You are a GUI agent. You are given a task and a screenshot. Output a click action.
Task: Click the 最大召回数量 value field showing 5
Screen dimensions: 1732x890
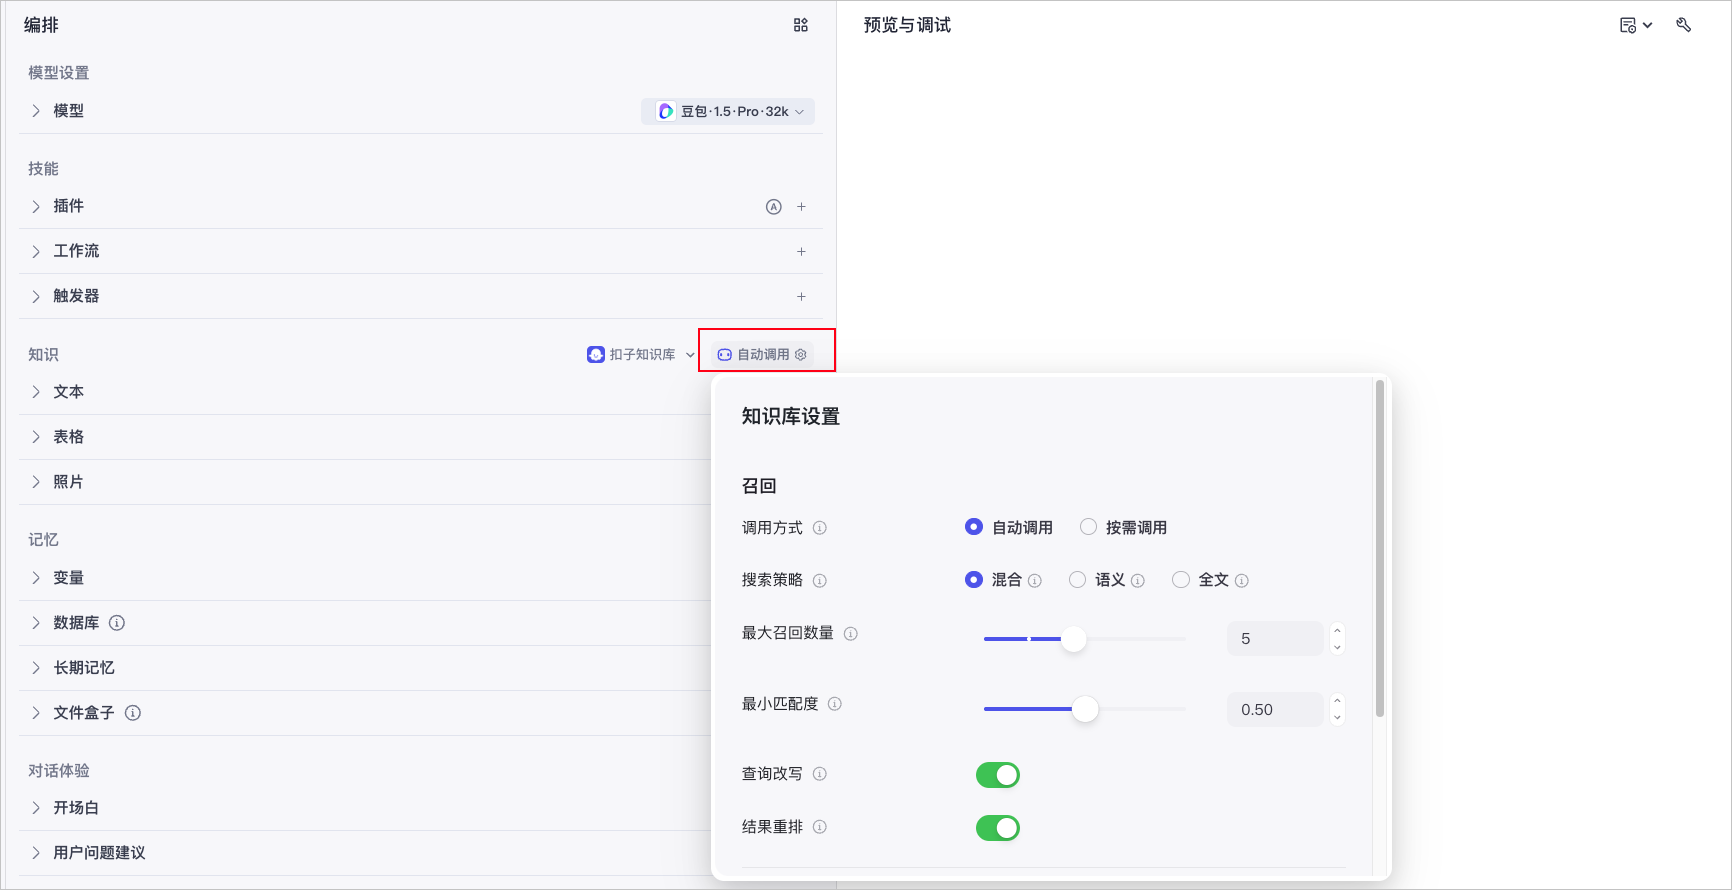(1275, 639)
